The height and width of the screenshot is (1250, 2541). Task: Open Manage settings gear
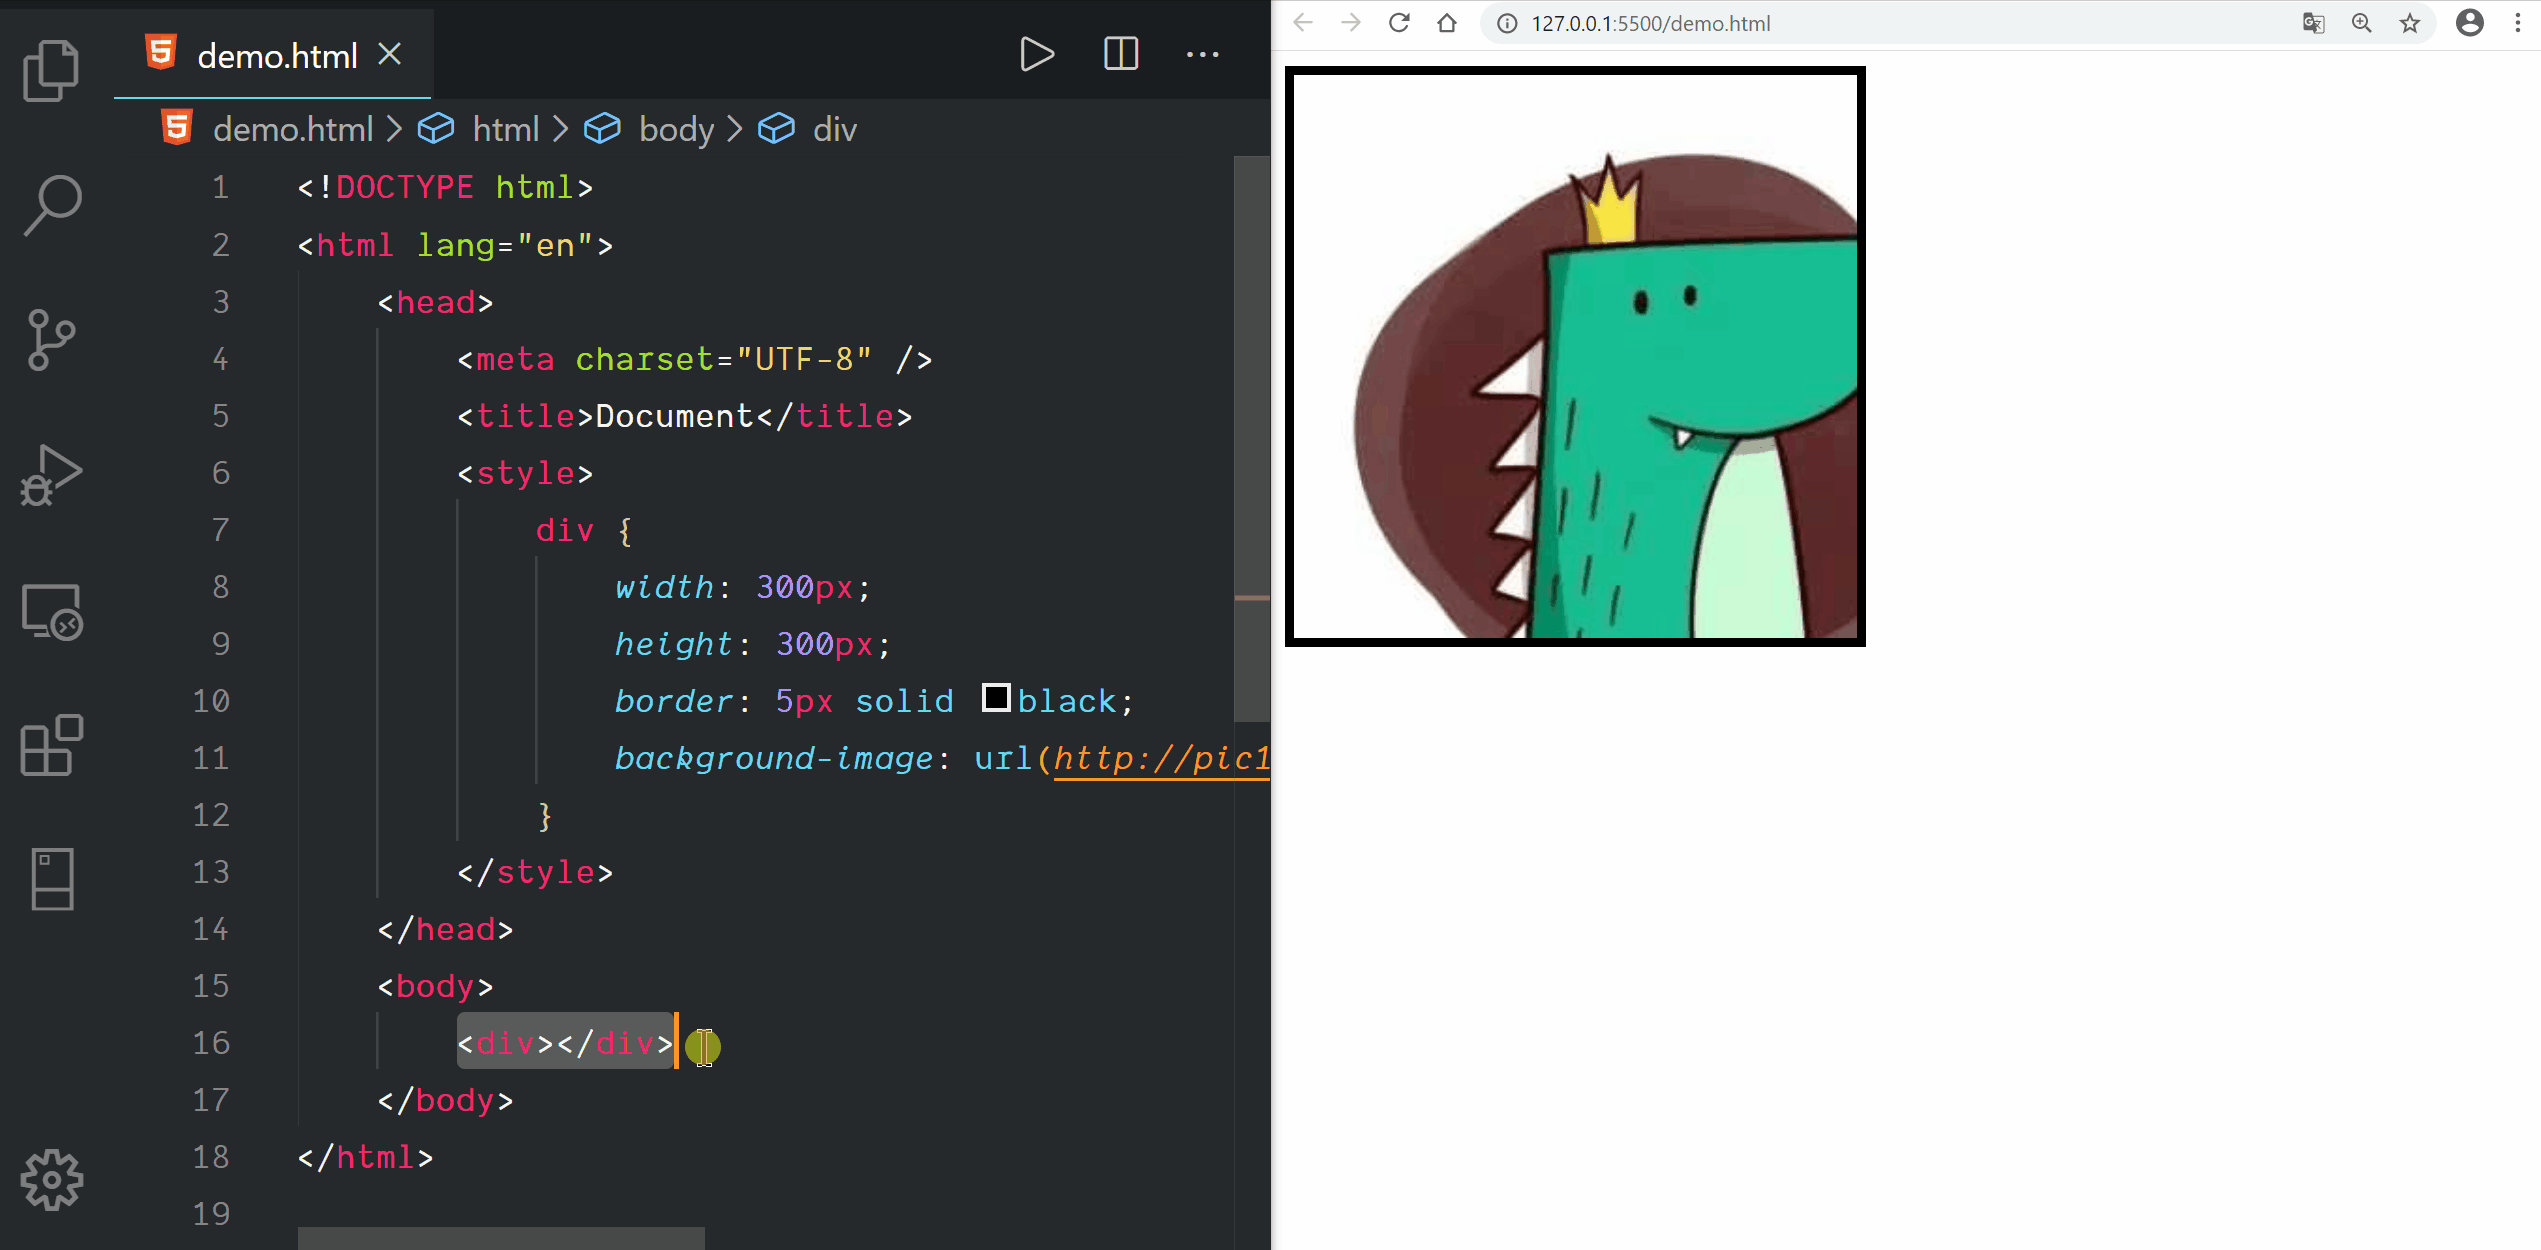51,1180
